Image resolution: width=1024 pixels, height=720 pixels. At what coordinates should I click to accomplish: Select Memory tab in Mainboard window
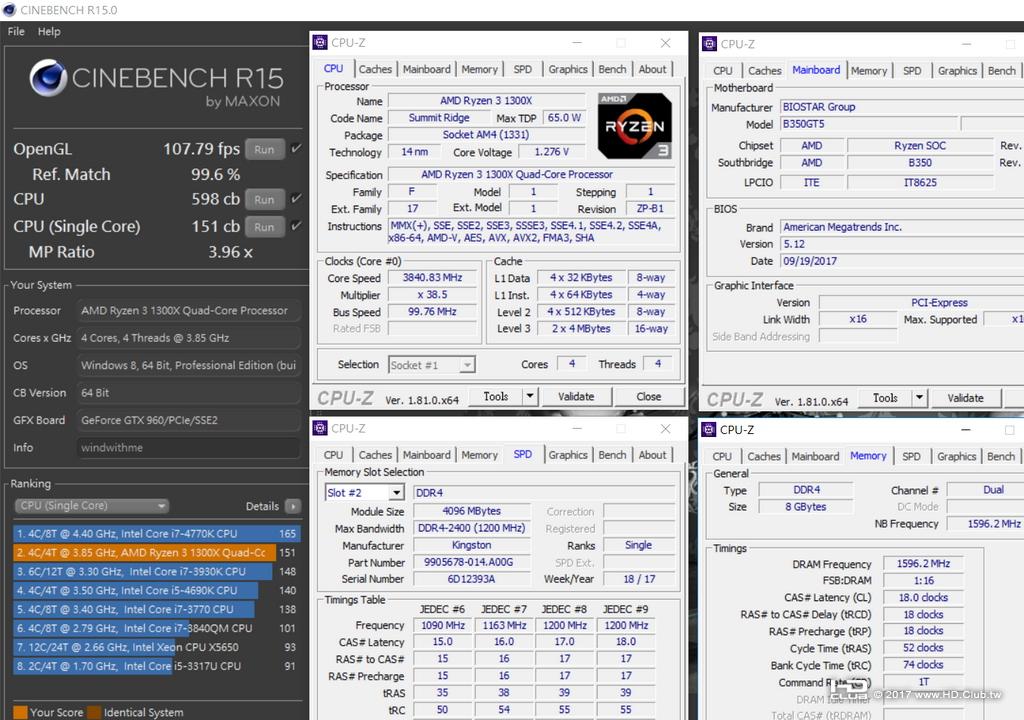click(869, 71)
